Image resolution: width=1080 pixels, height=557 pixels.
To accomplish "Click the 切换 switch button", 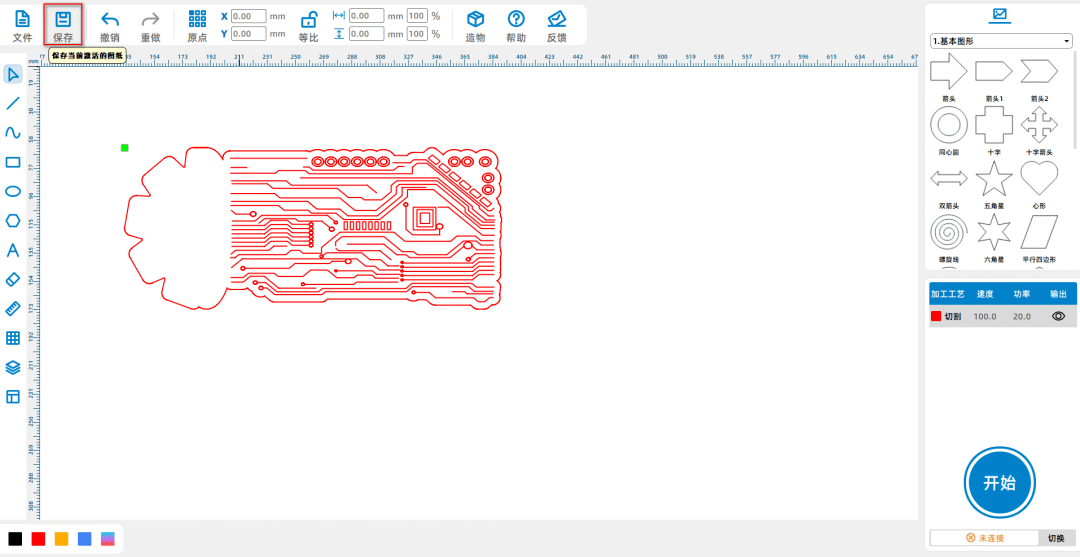I will coord(1056,538).
